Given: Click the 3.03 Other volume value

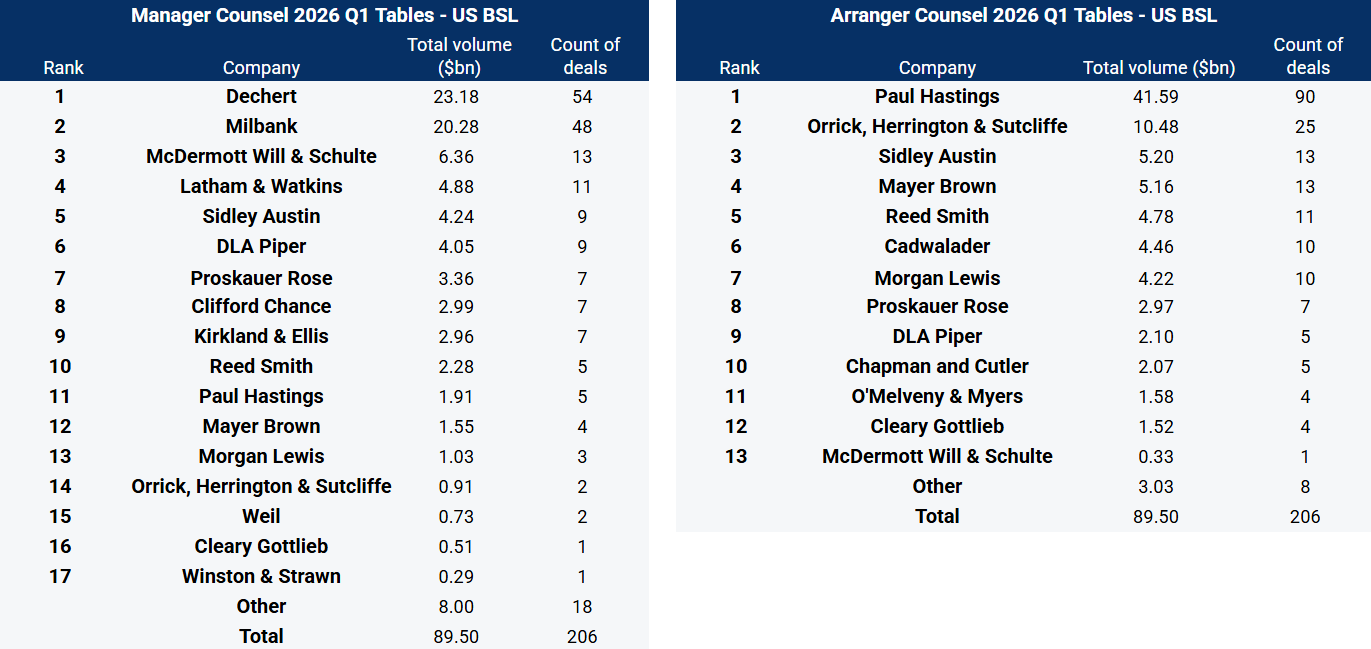Looking at the screenshot, I should pyautogui.click(x=1158, y=487).
